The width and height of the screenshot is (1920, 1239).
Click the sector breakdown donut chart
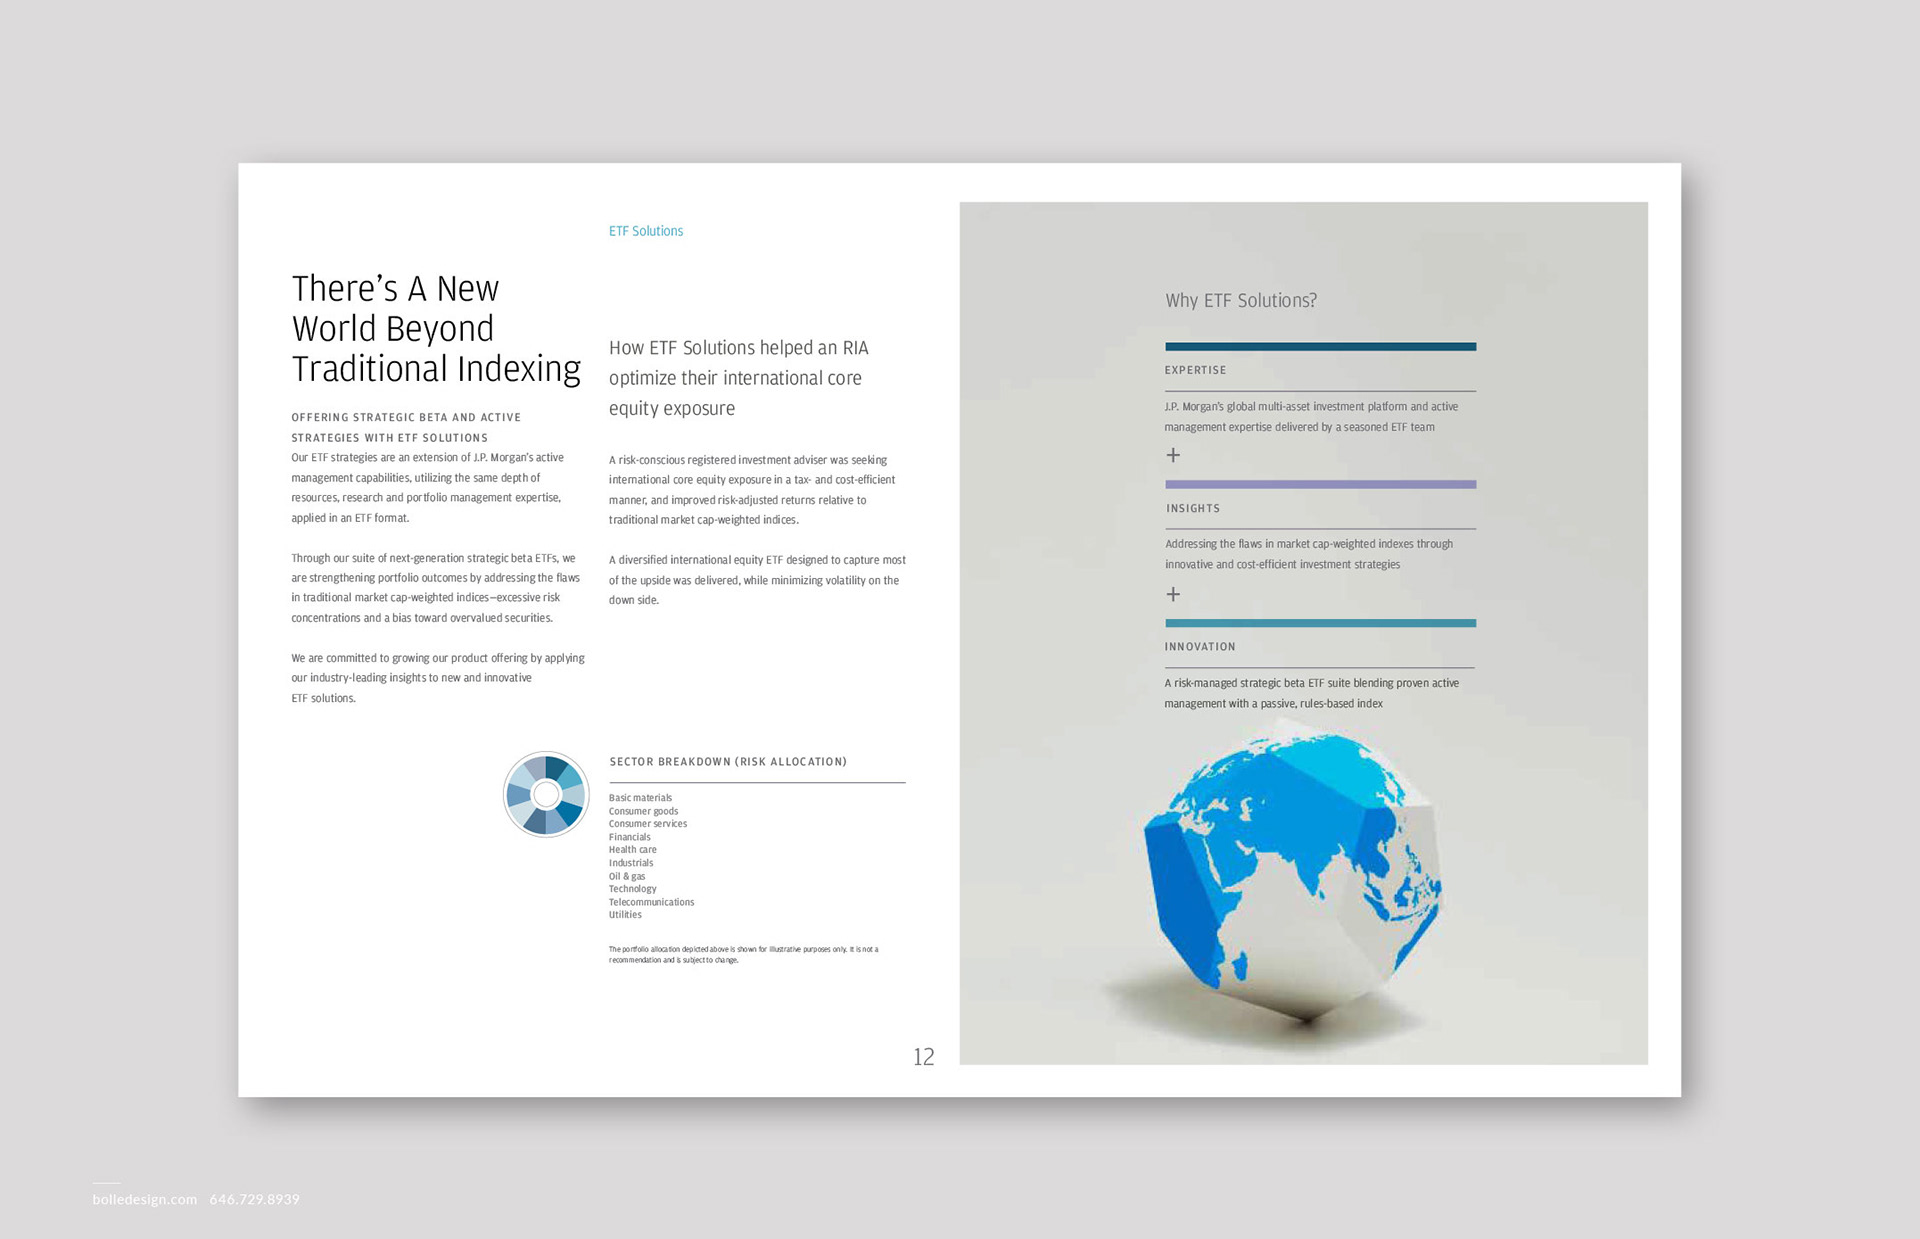coord(546,794)
